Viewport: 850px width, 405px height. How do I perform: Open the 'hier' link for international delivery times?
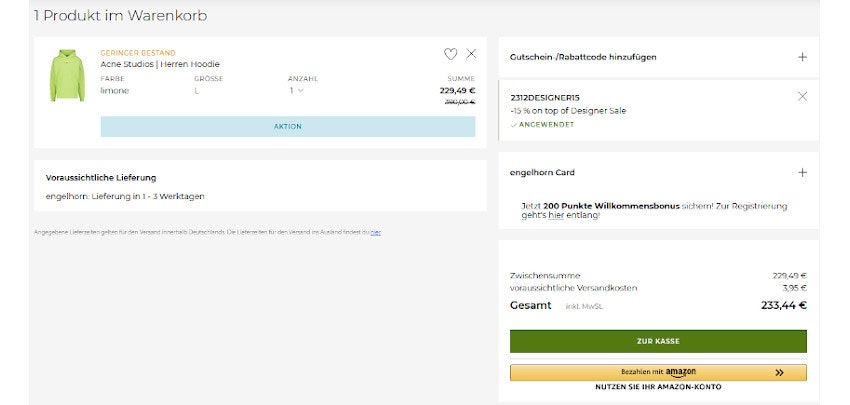pyautogui.click(x=376, y=232)
